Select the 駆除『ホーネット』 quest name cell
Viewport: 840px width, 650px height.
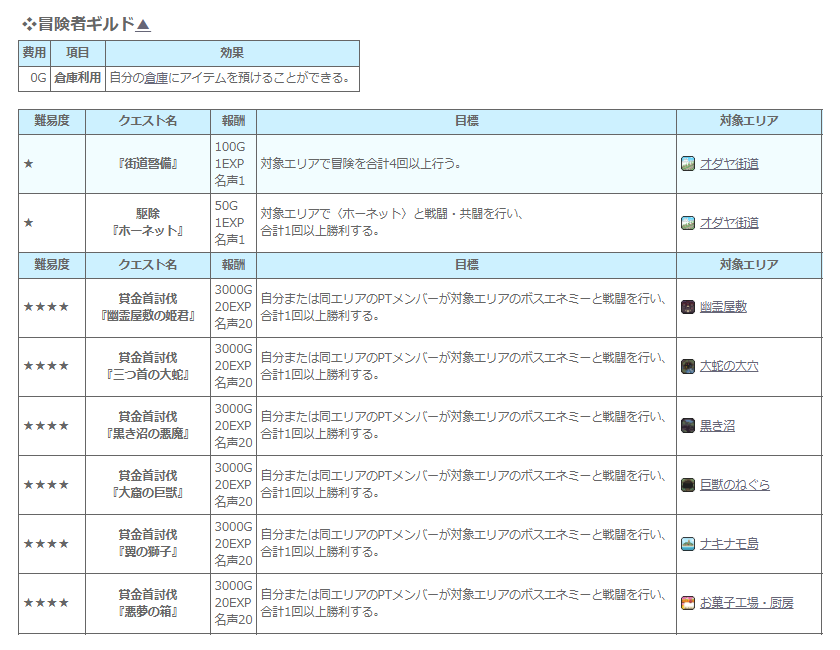[148, 222]
